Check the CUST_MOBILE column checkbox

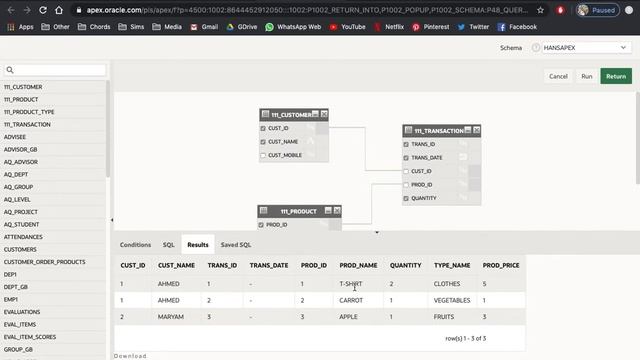click(263, 155)
